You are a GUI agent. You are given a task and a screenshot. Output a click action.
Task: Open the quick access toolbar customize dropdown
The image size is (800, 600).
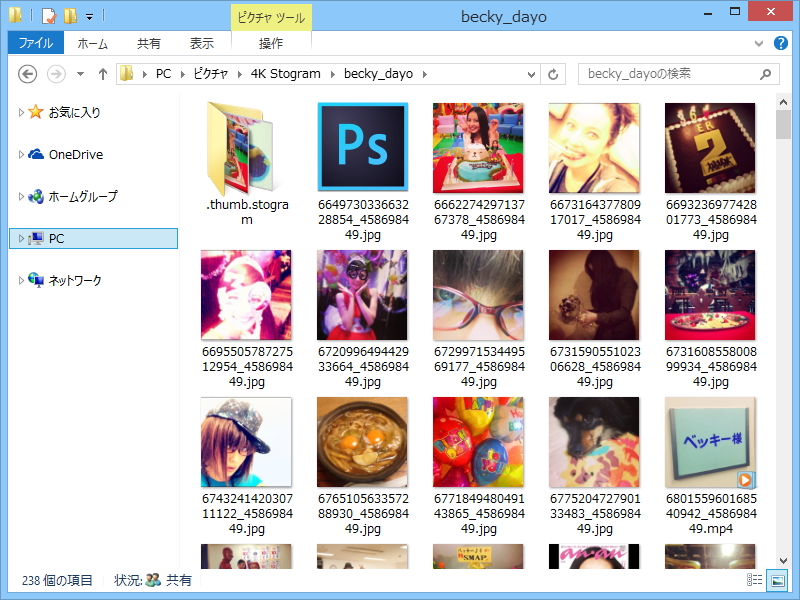pyautogui.click(x=89, y=17)
